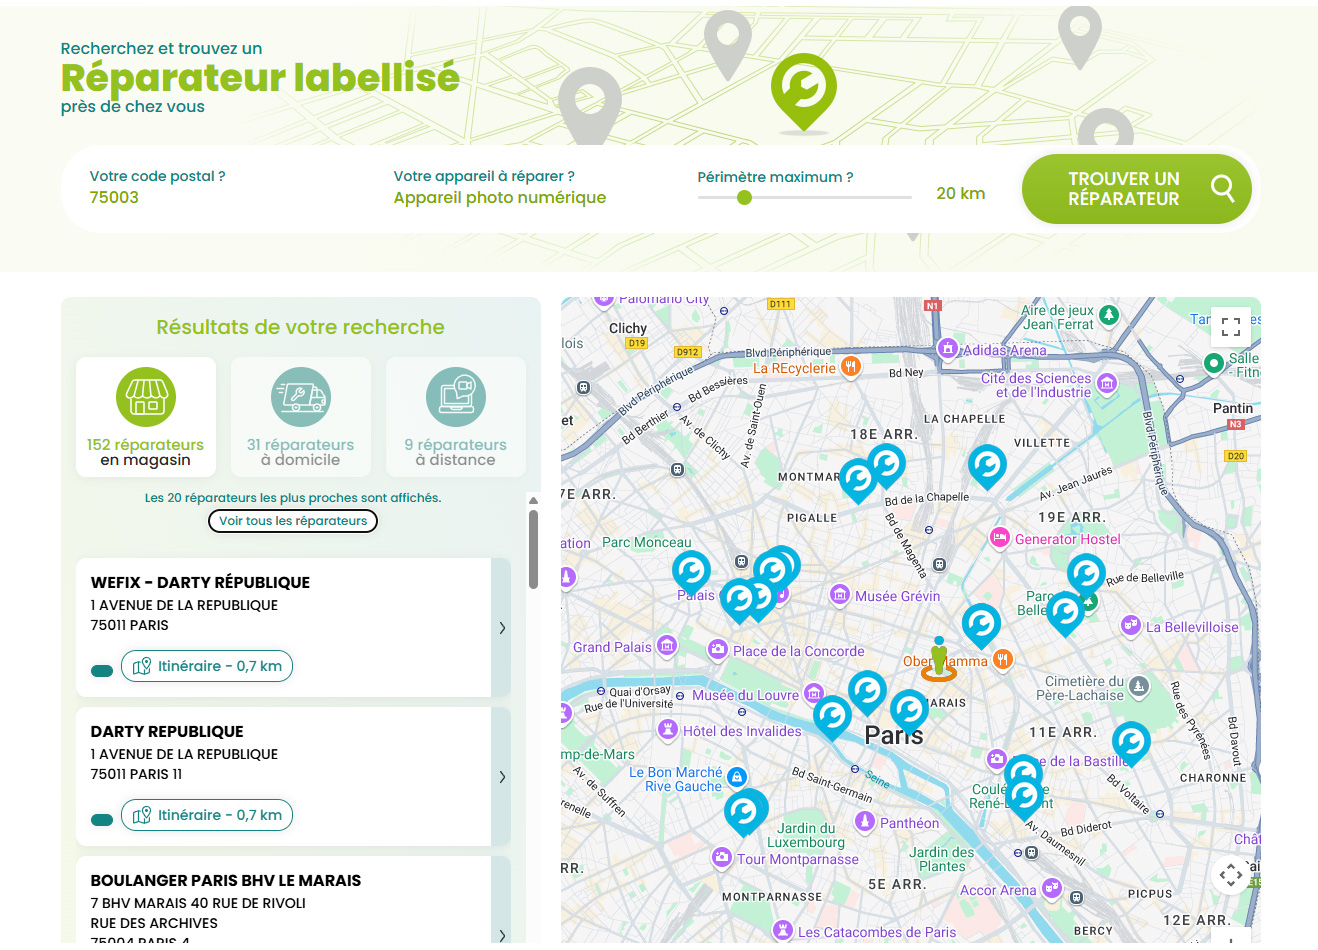The width and height of the screenshot is (1318, 950).
Task: Click the La Bellevilloise map icon
Action: (1130, 625)
